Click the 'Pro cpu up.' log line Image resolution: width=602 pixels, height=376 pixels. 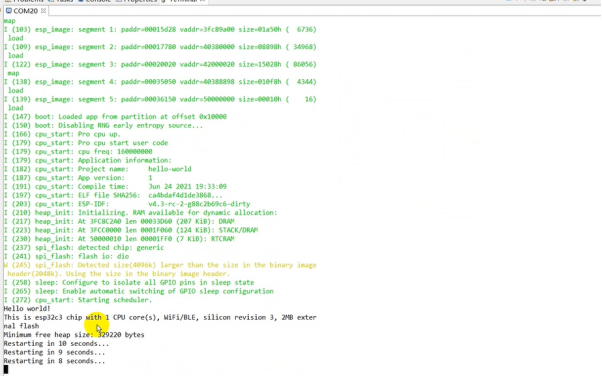tap(62, 134)
